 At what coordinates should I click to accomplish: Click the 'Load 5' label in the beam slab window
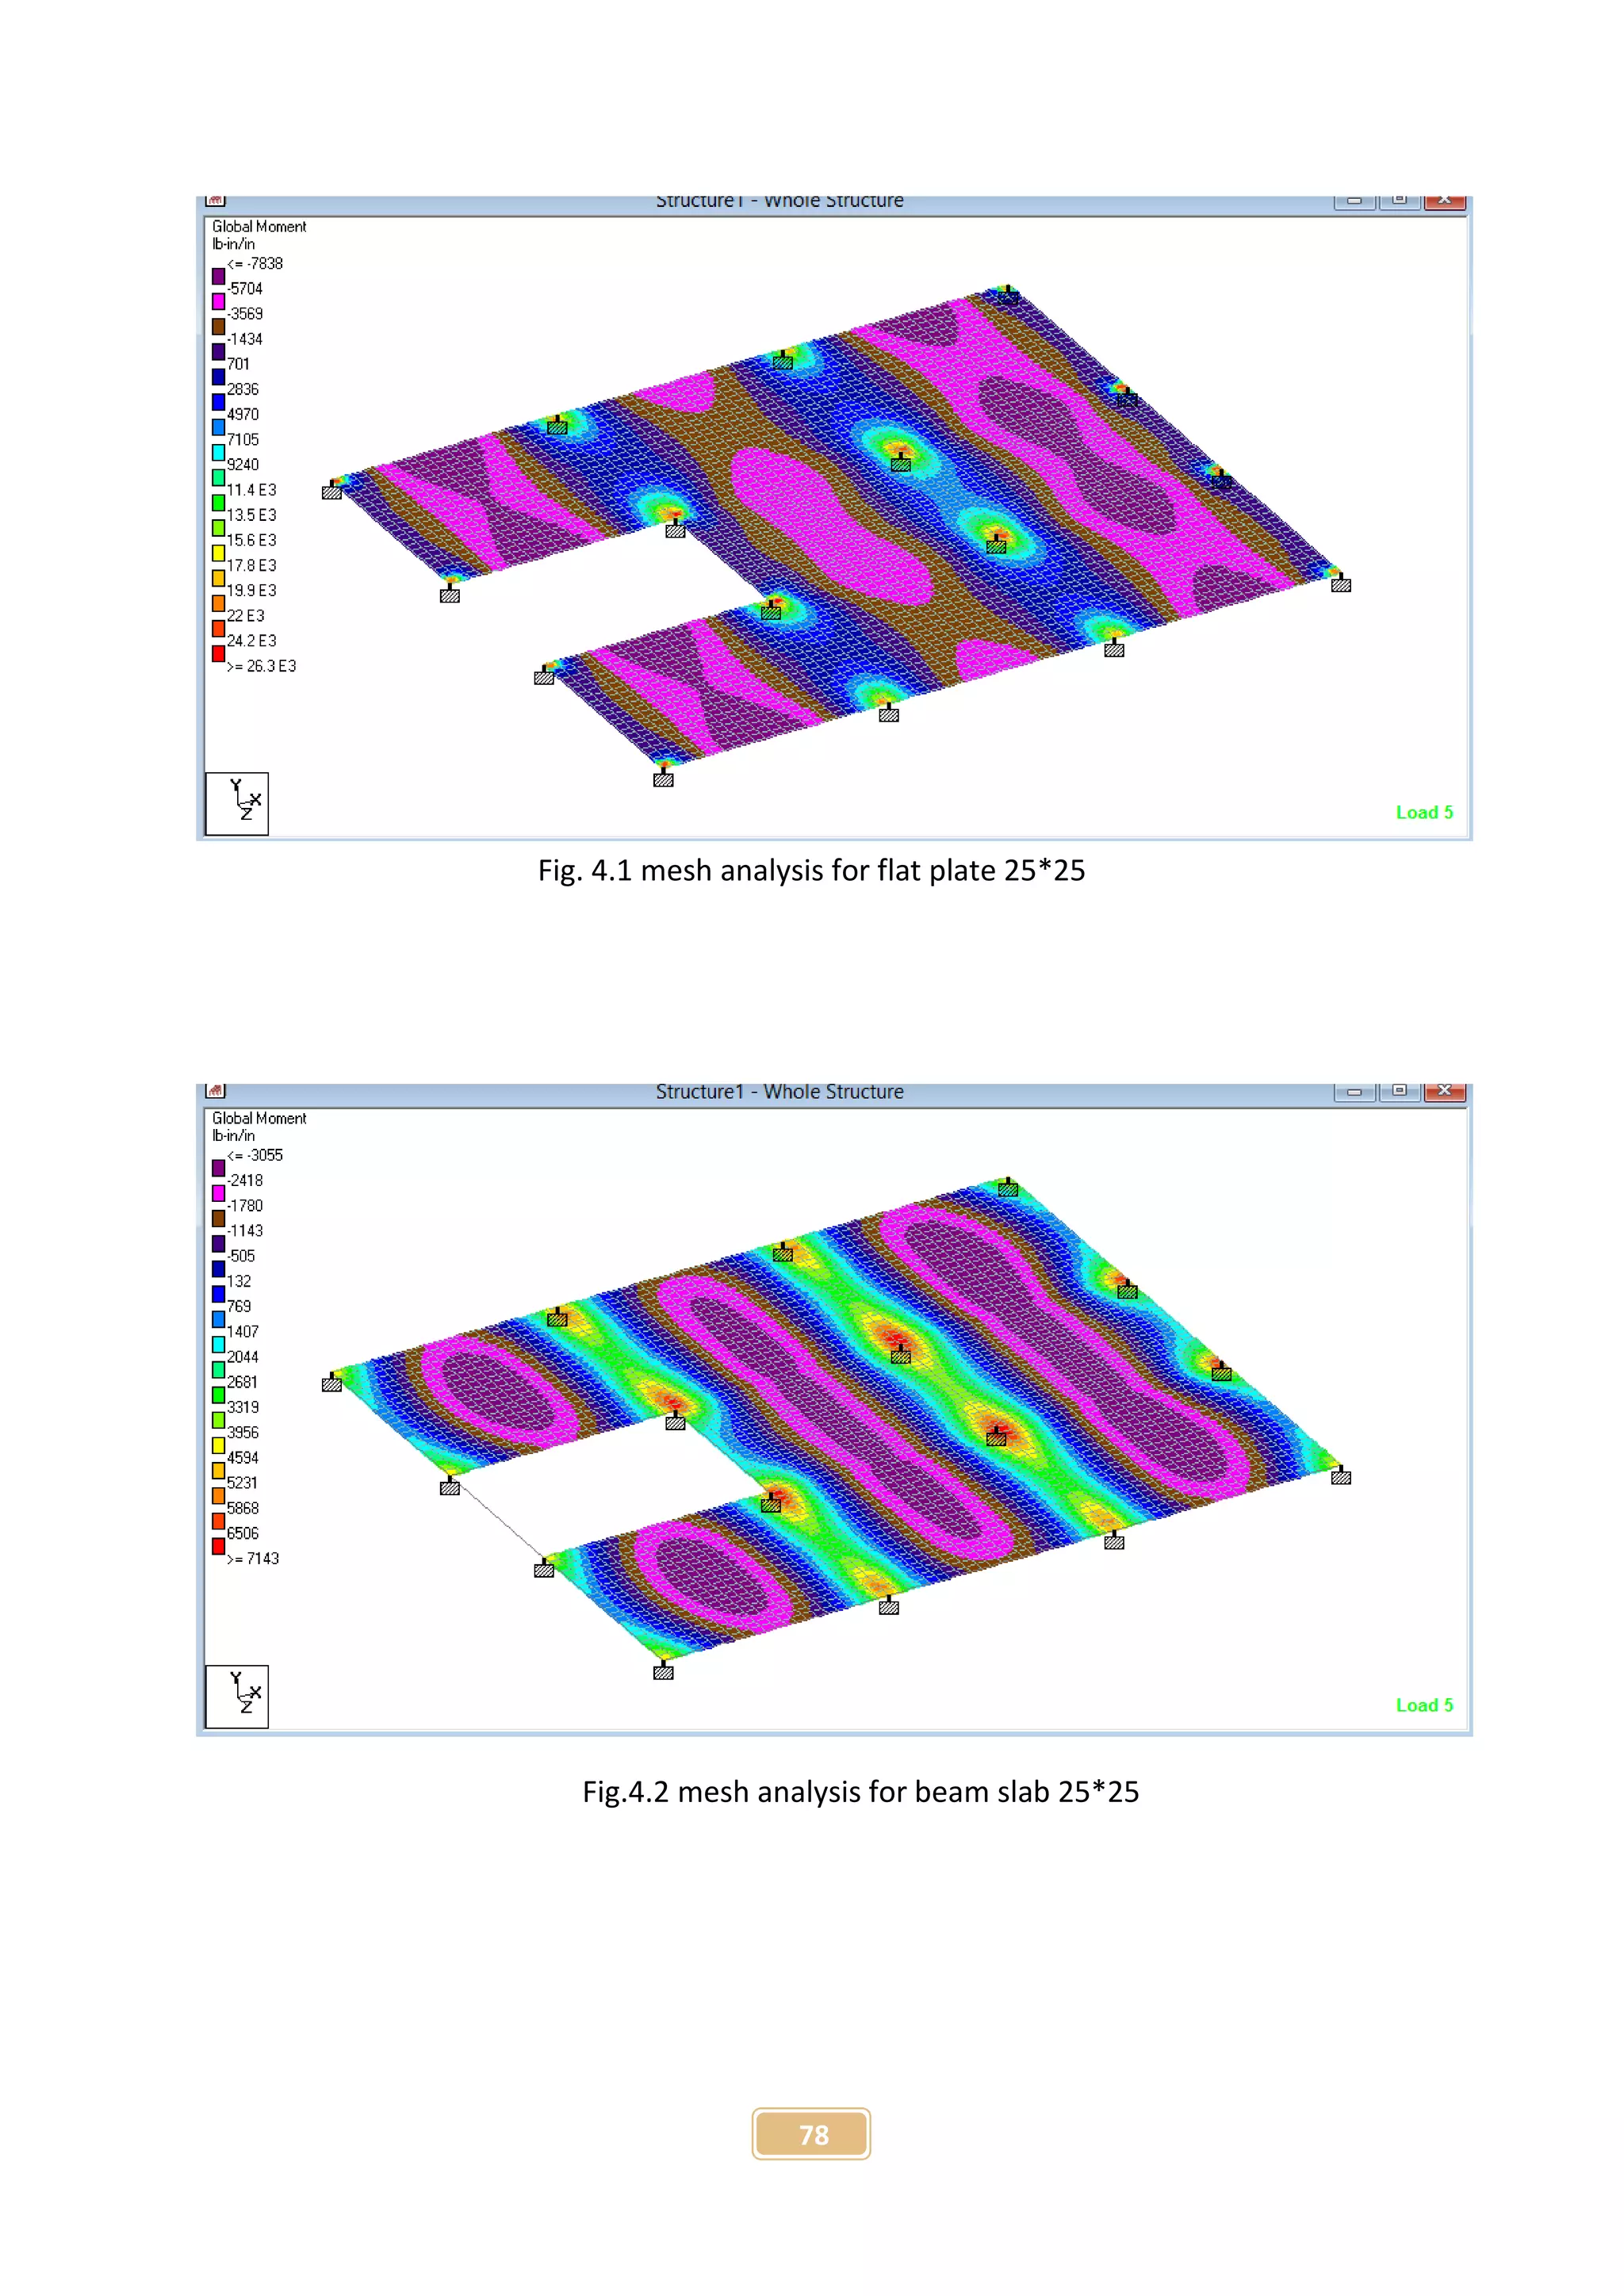[1425, 1706]
